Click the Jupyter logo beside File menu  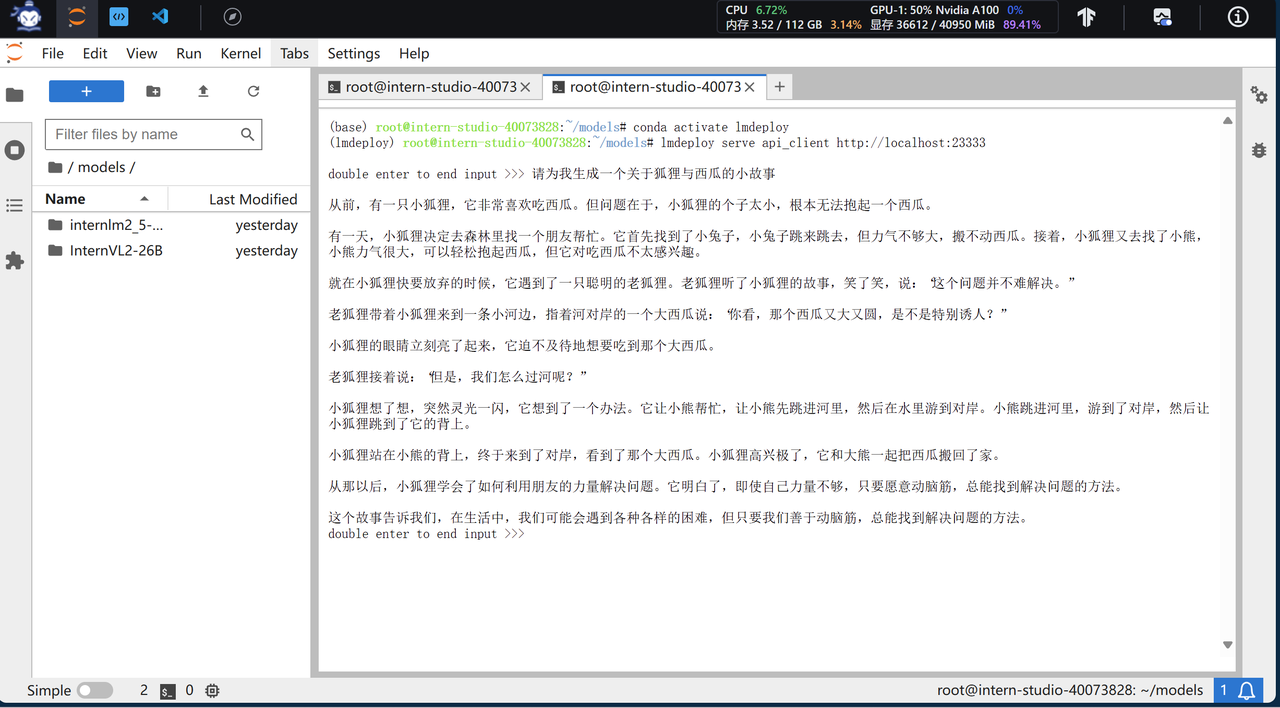coord(14,53)
